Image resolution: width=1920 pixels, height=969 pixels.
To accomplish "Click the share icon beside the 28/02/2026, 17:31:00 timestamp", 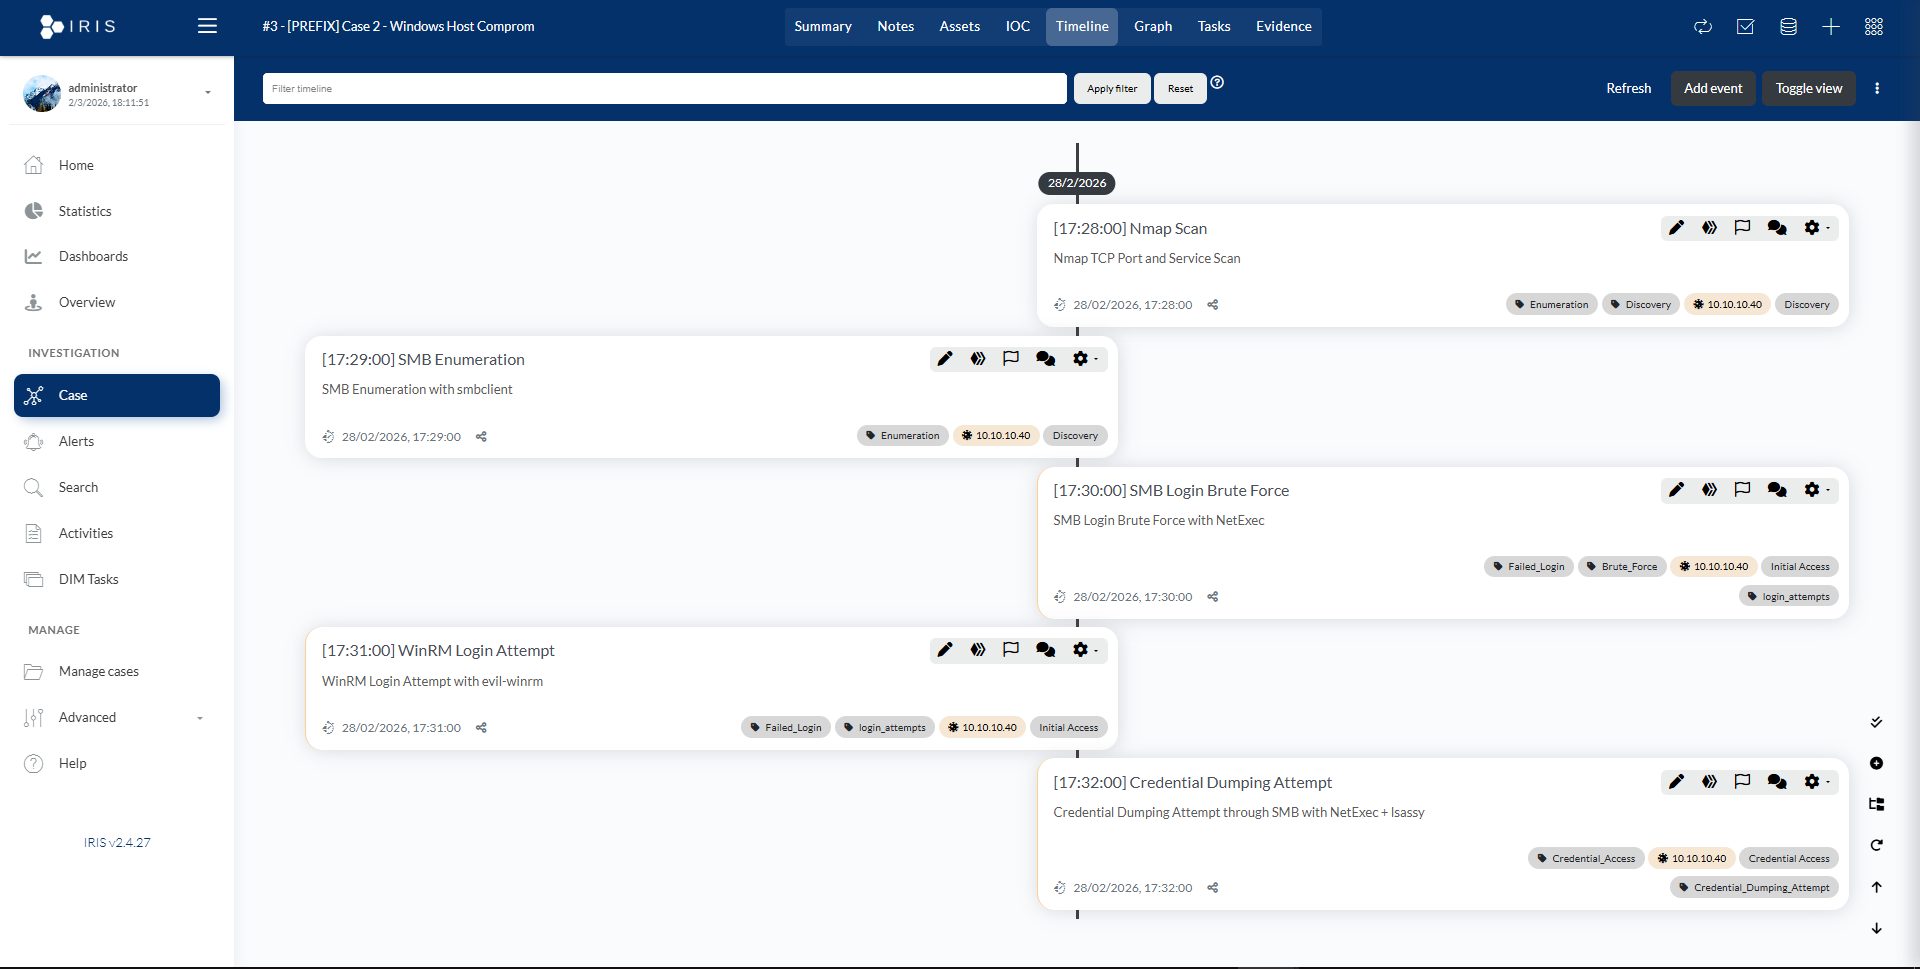I will coord(481,728).
